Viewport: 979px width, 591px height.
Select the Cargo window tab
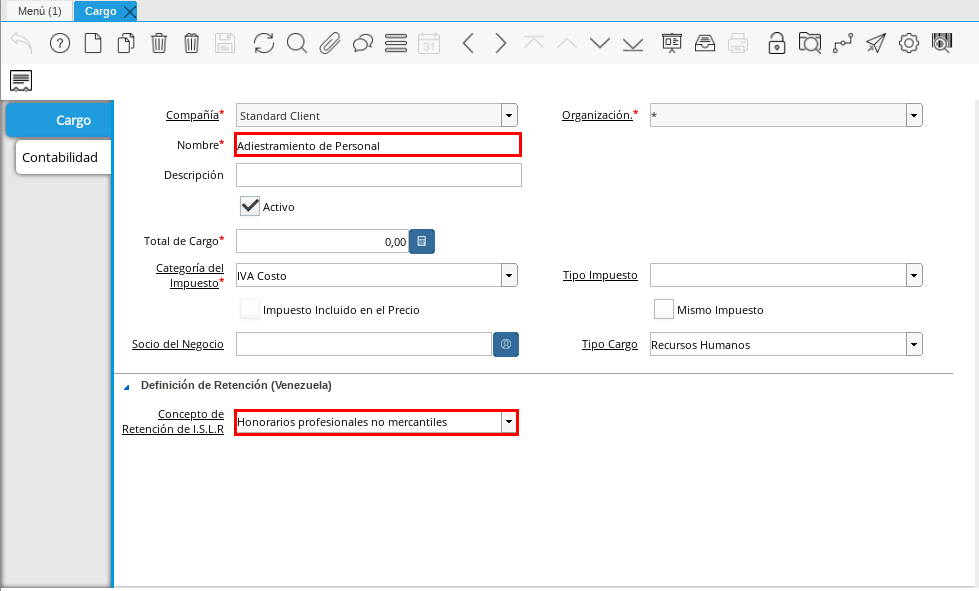100,11
